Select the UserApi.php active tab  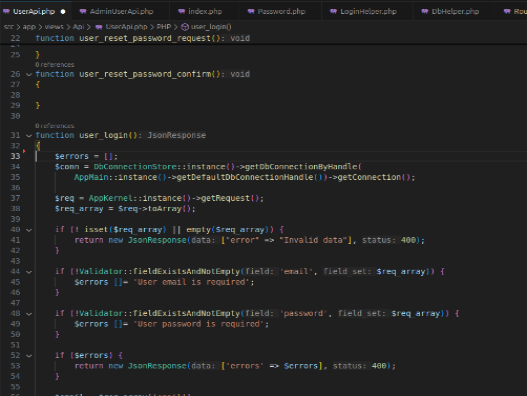[x=34, y=11]
